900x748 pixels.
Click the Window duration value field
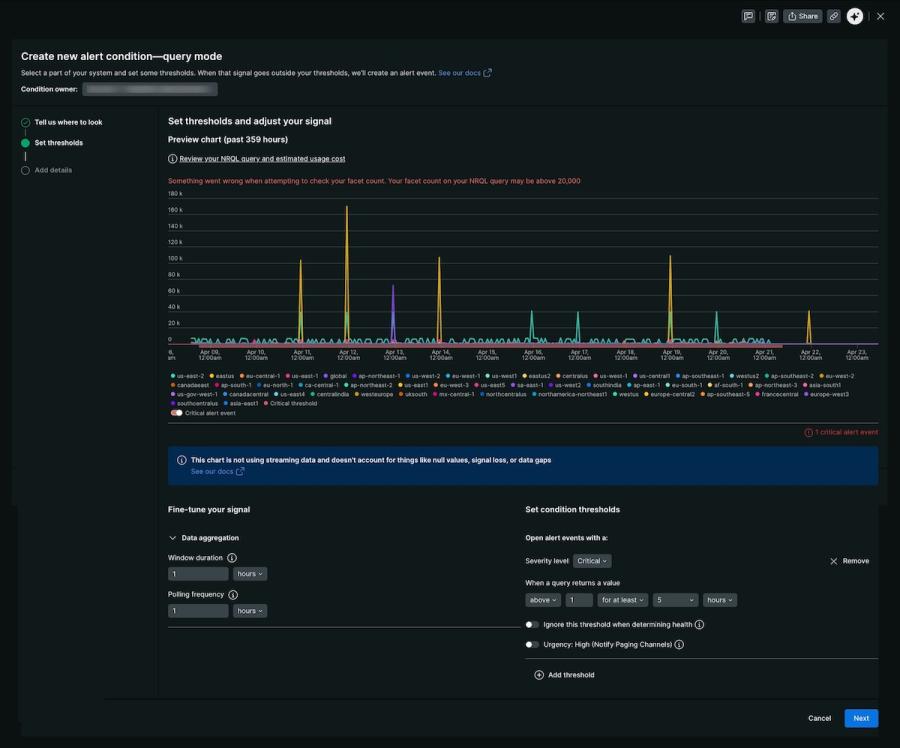click(198, 574)
